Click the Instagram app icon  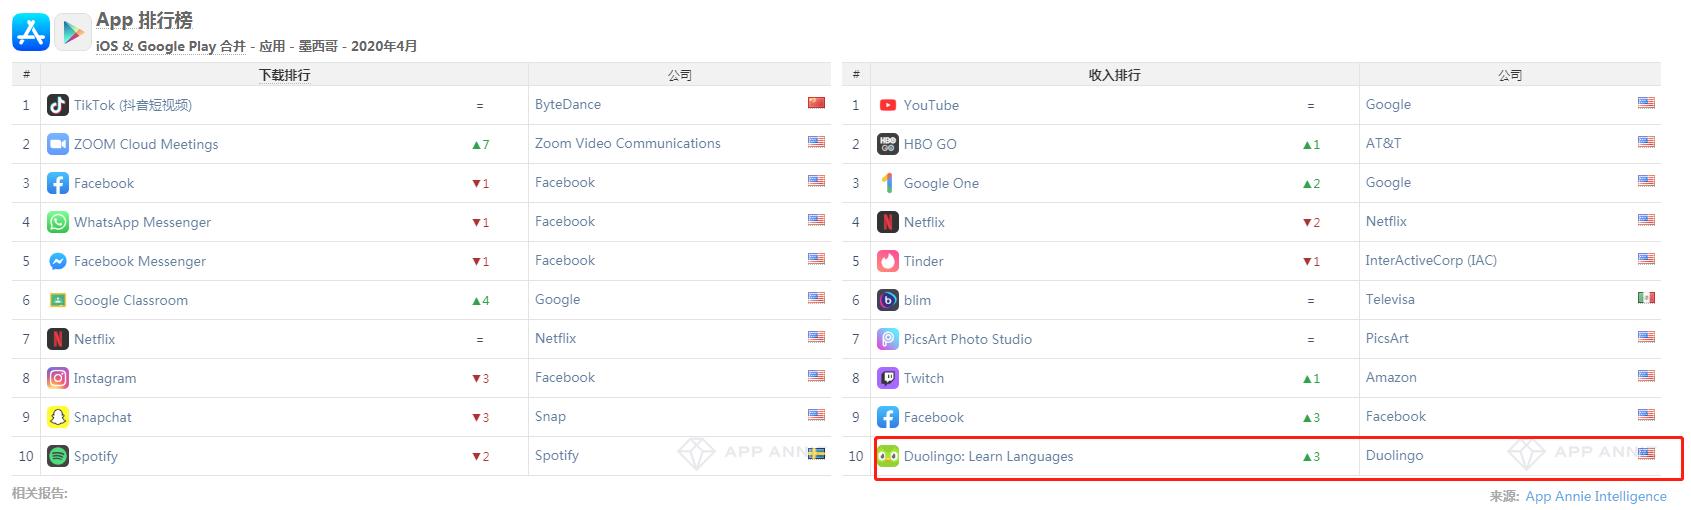click(x=58, y=378)
